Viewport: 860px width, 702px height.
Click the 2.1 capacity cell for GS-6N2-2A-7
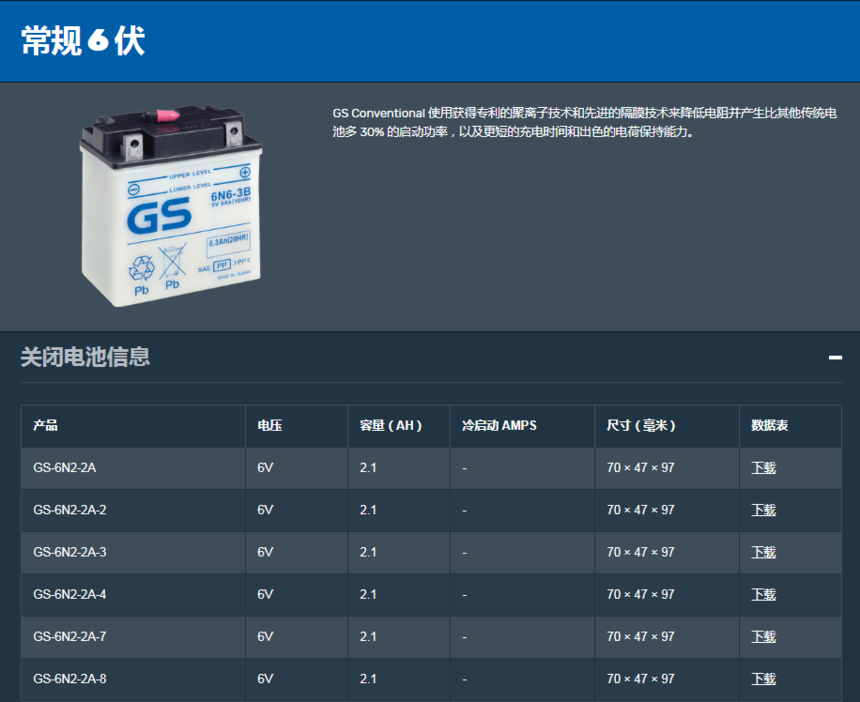coord(399,637)
